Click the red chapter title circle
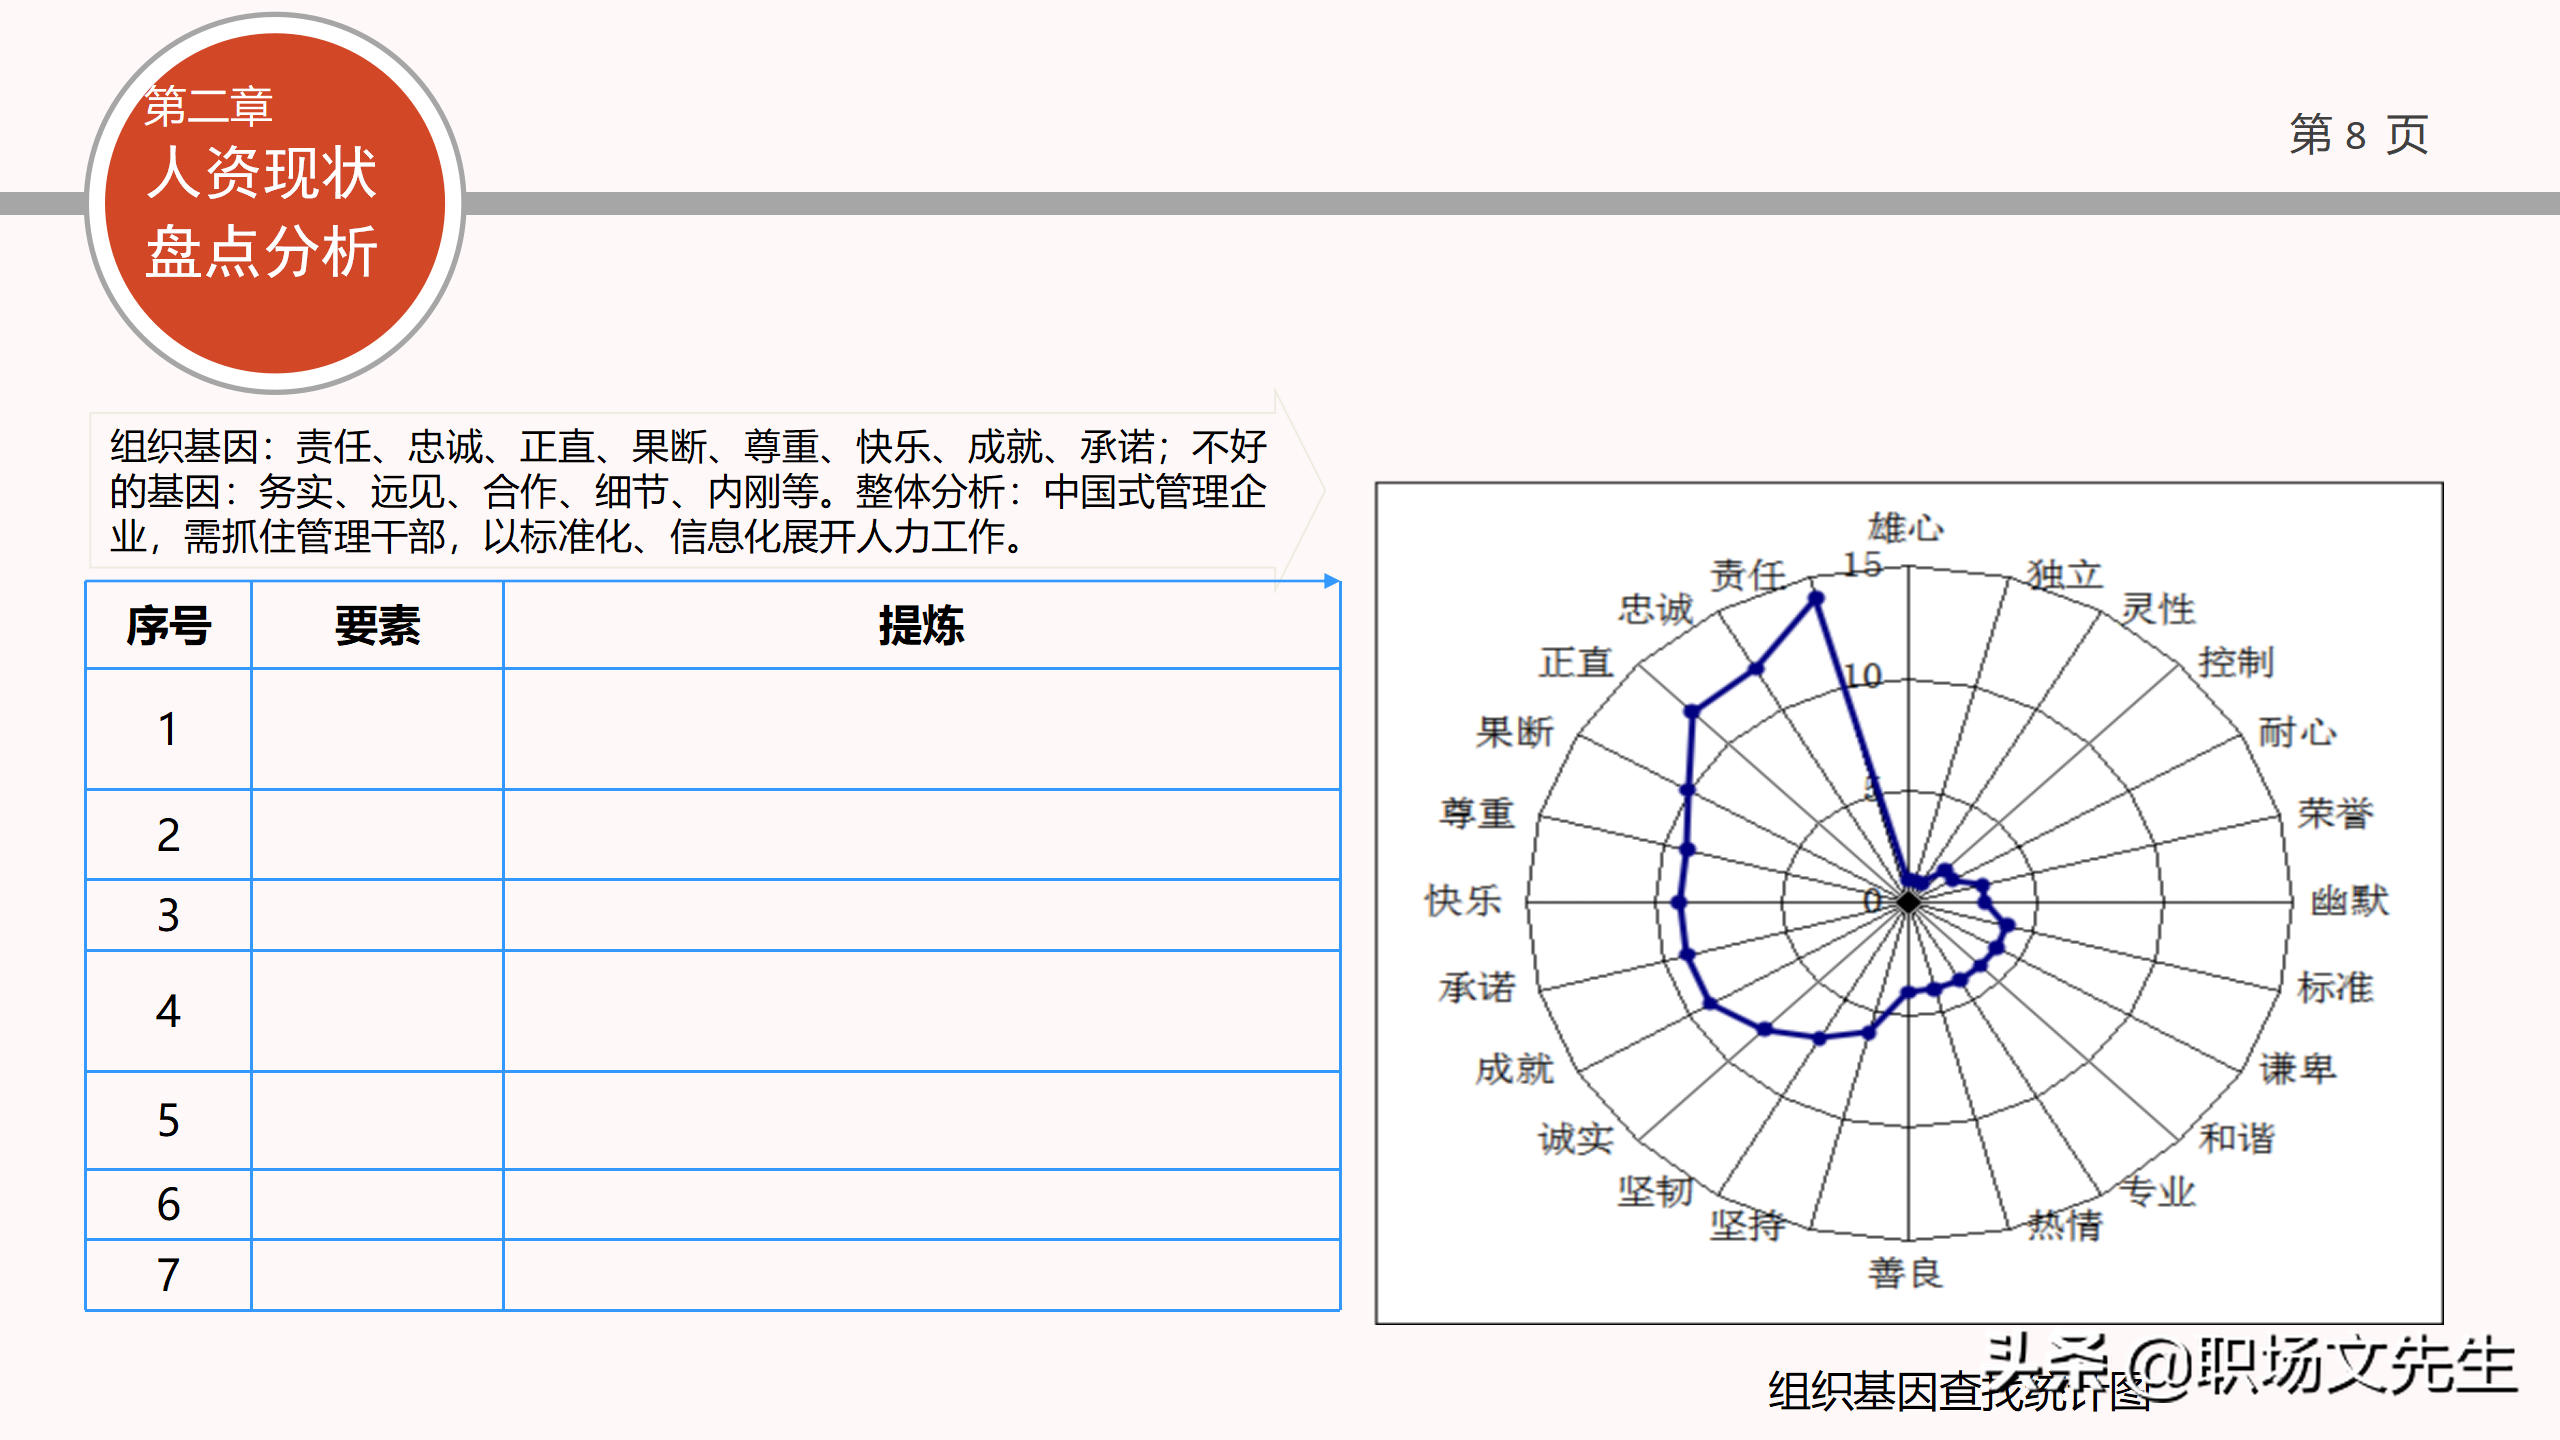Image resolution: width=2560 pixels, height=1440 pixels. (274, 204)
